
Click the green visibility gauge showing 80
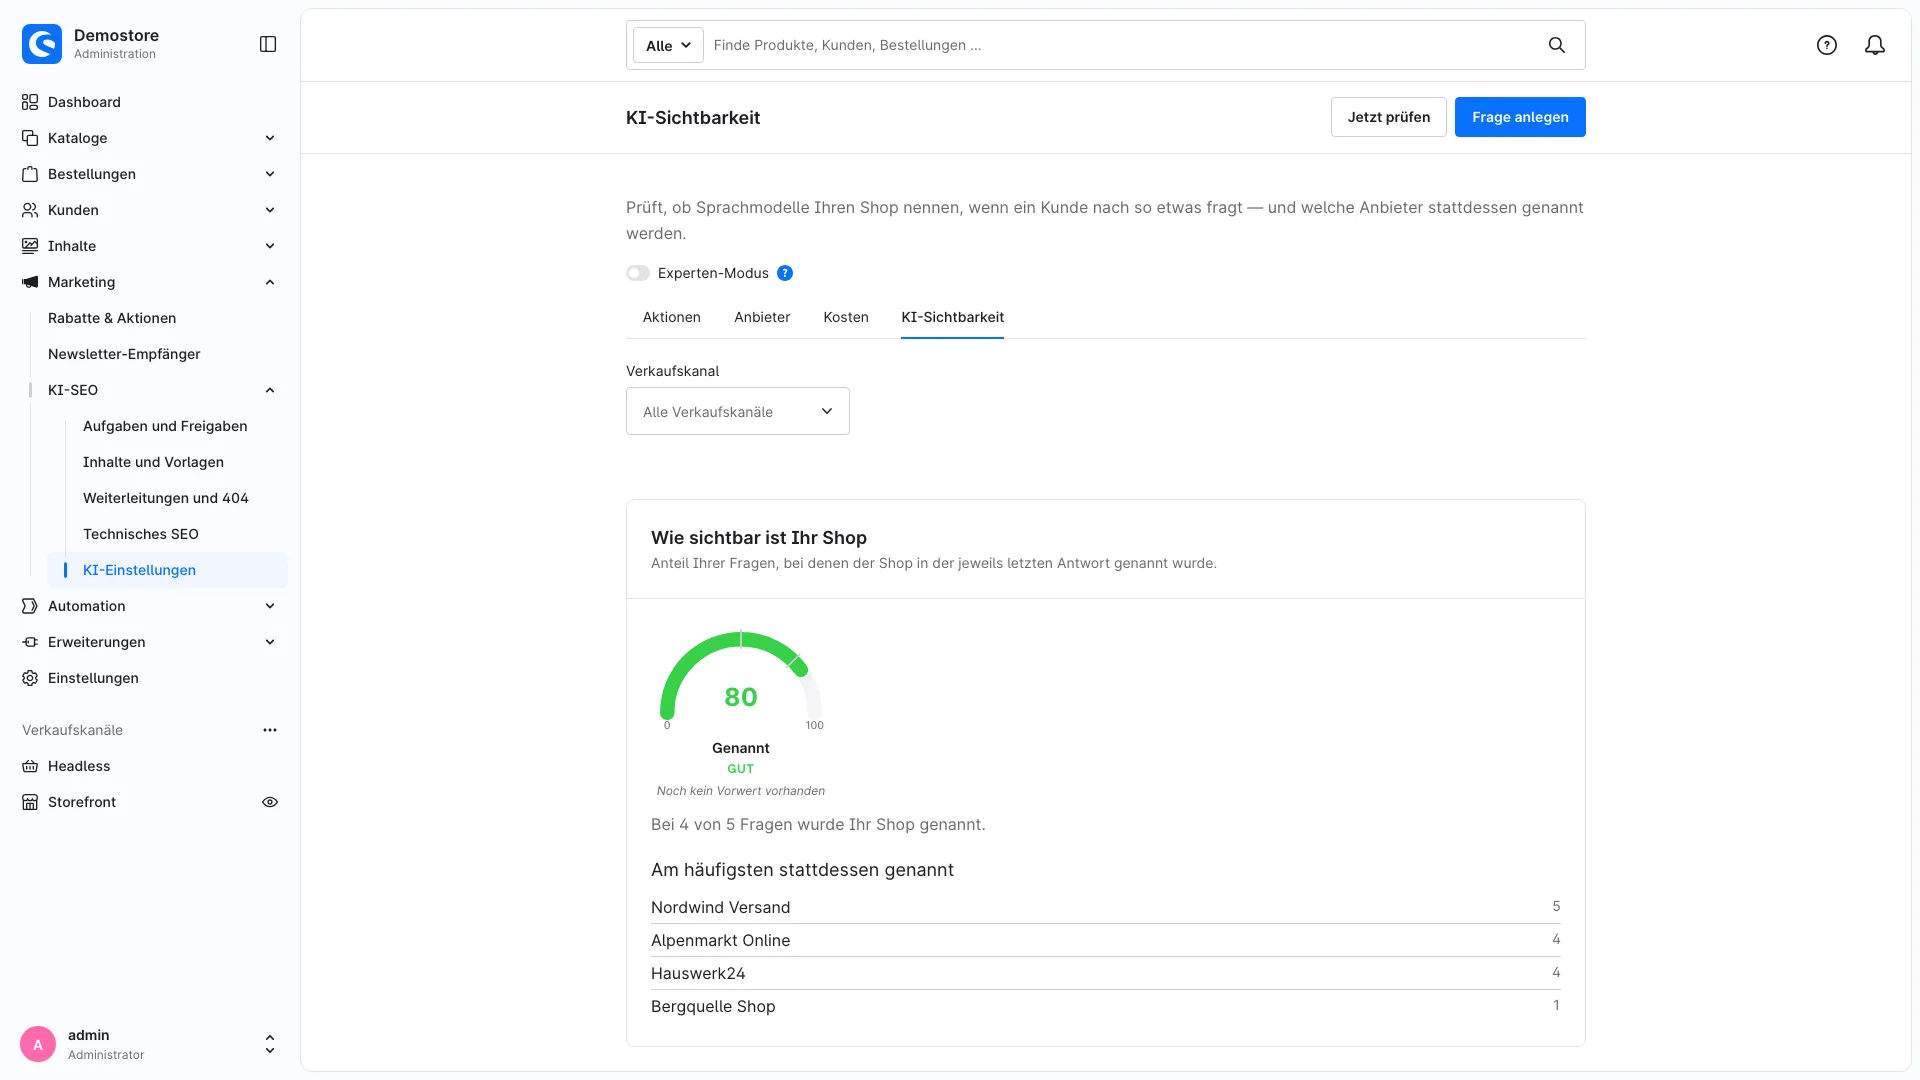(x=741, y=680)
